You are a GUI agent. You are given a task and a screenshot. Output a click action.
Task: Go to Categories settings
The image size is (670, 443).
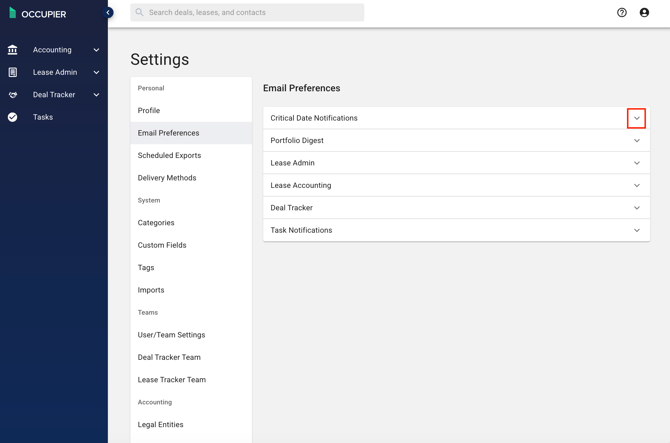pyautogui.click(x=191, y=223)
